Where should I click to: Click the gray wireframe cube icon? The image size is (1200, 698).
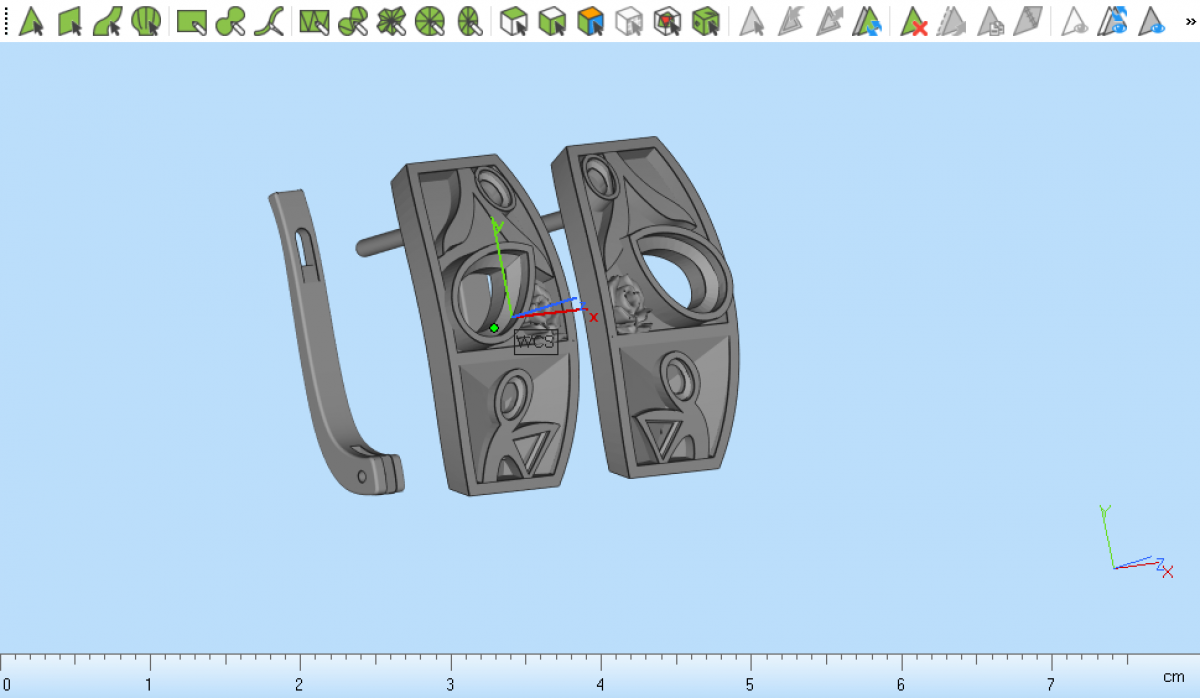pyautogui.click(x=629, y=21)
